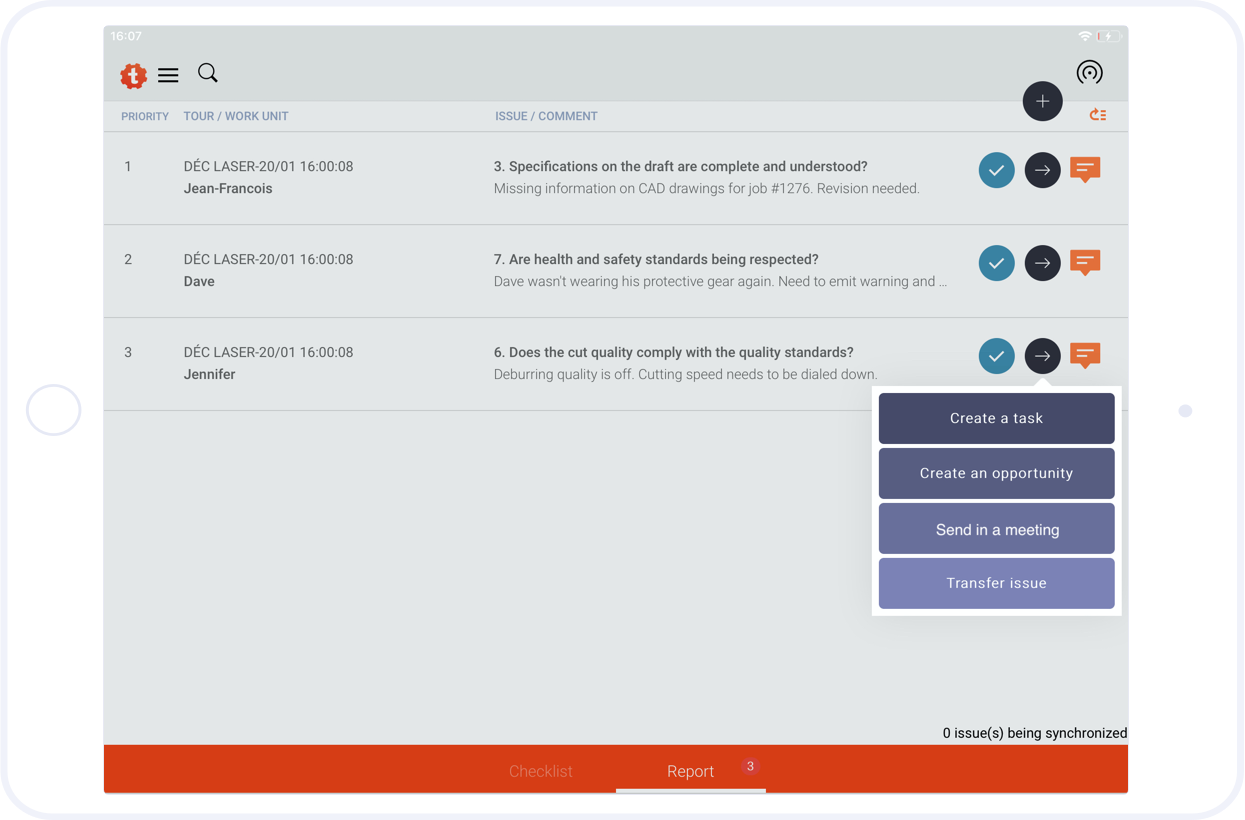1245x820 pixels.
Task: Select issue 'Specifications on the draft are complete'
Action: pyautogui.click(x=680, y=166)
